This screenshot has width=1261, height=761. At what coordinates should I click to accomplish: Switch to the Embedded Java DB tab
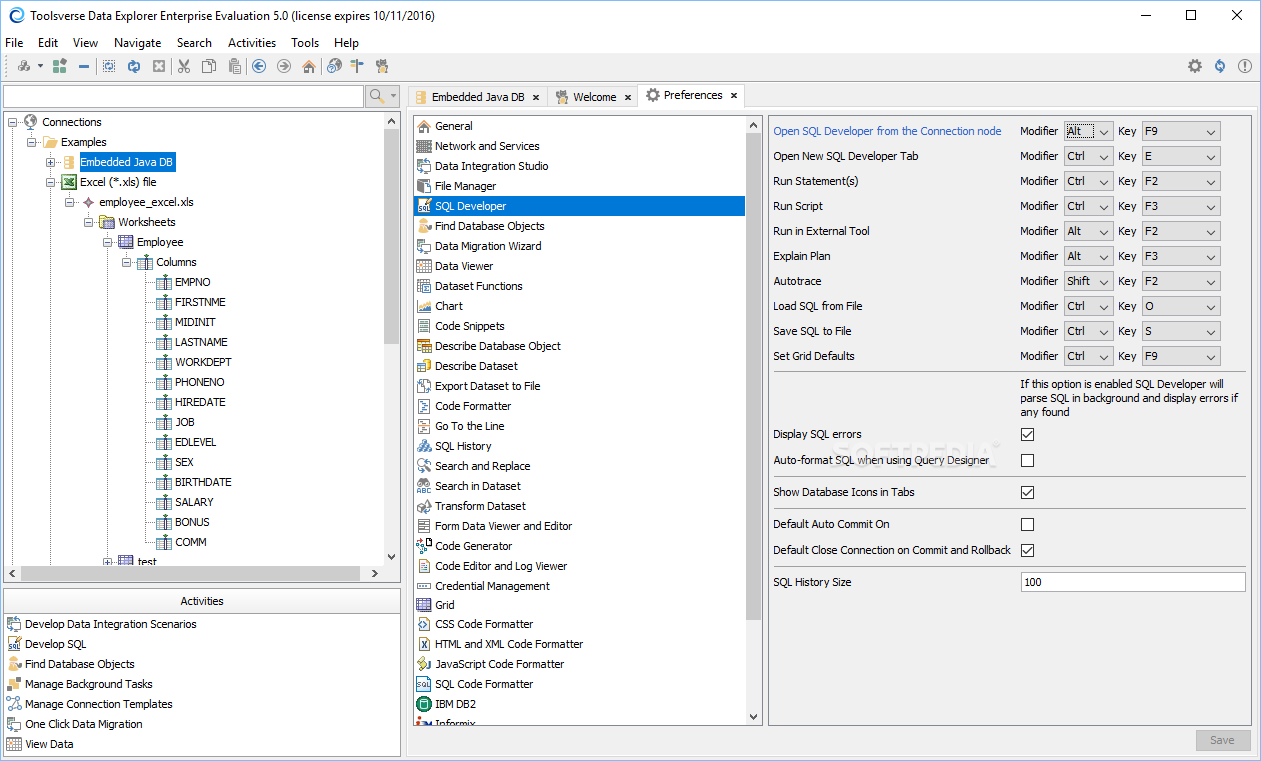click(476, 97)
